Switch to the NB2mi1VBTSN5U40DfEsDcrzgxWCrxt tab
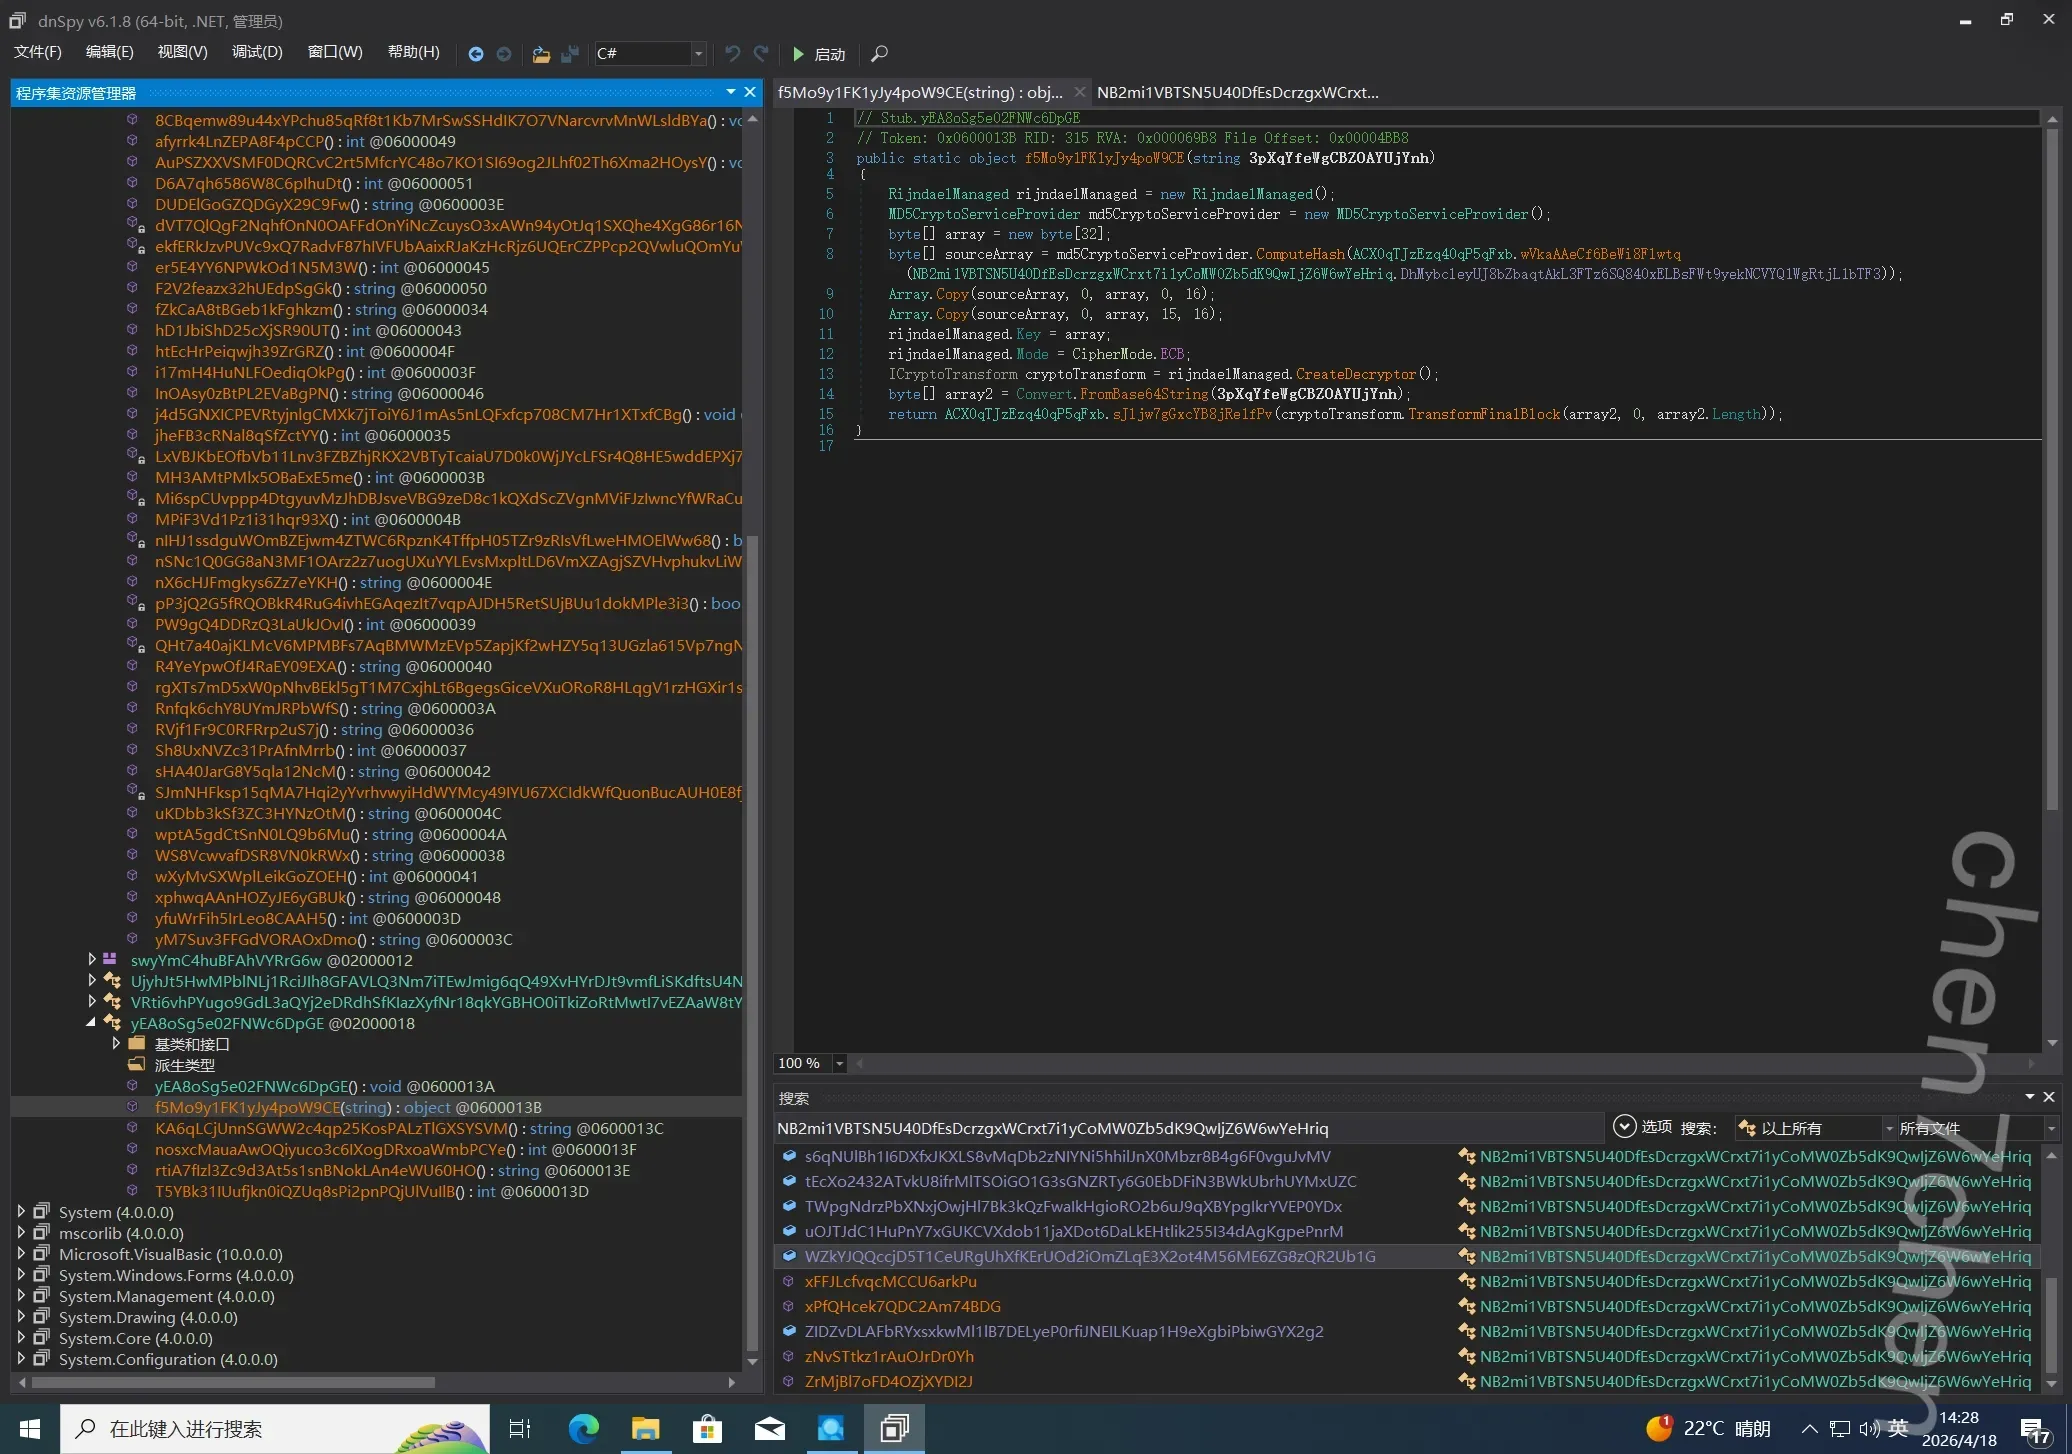Viewport: 2072px width, 1454px height. [x=1237, y=93]
